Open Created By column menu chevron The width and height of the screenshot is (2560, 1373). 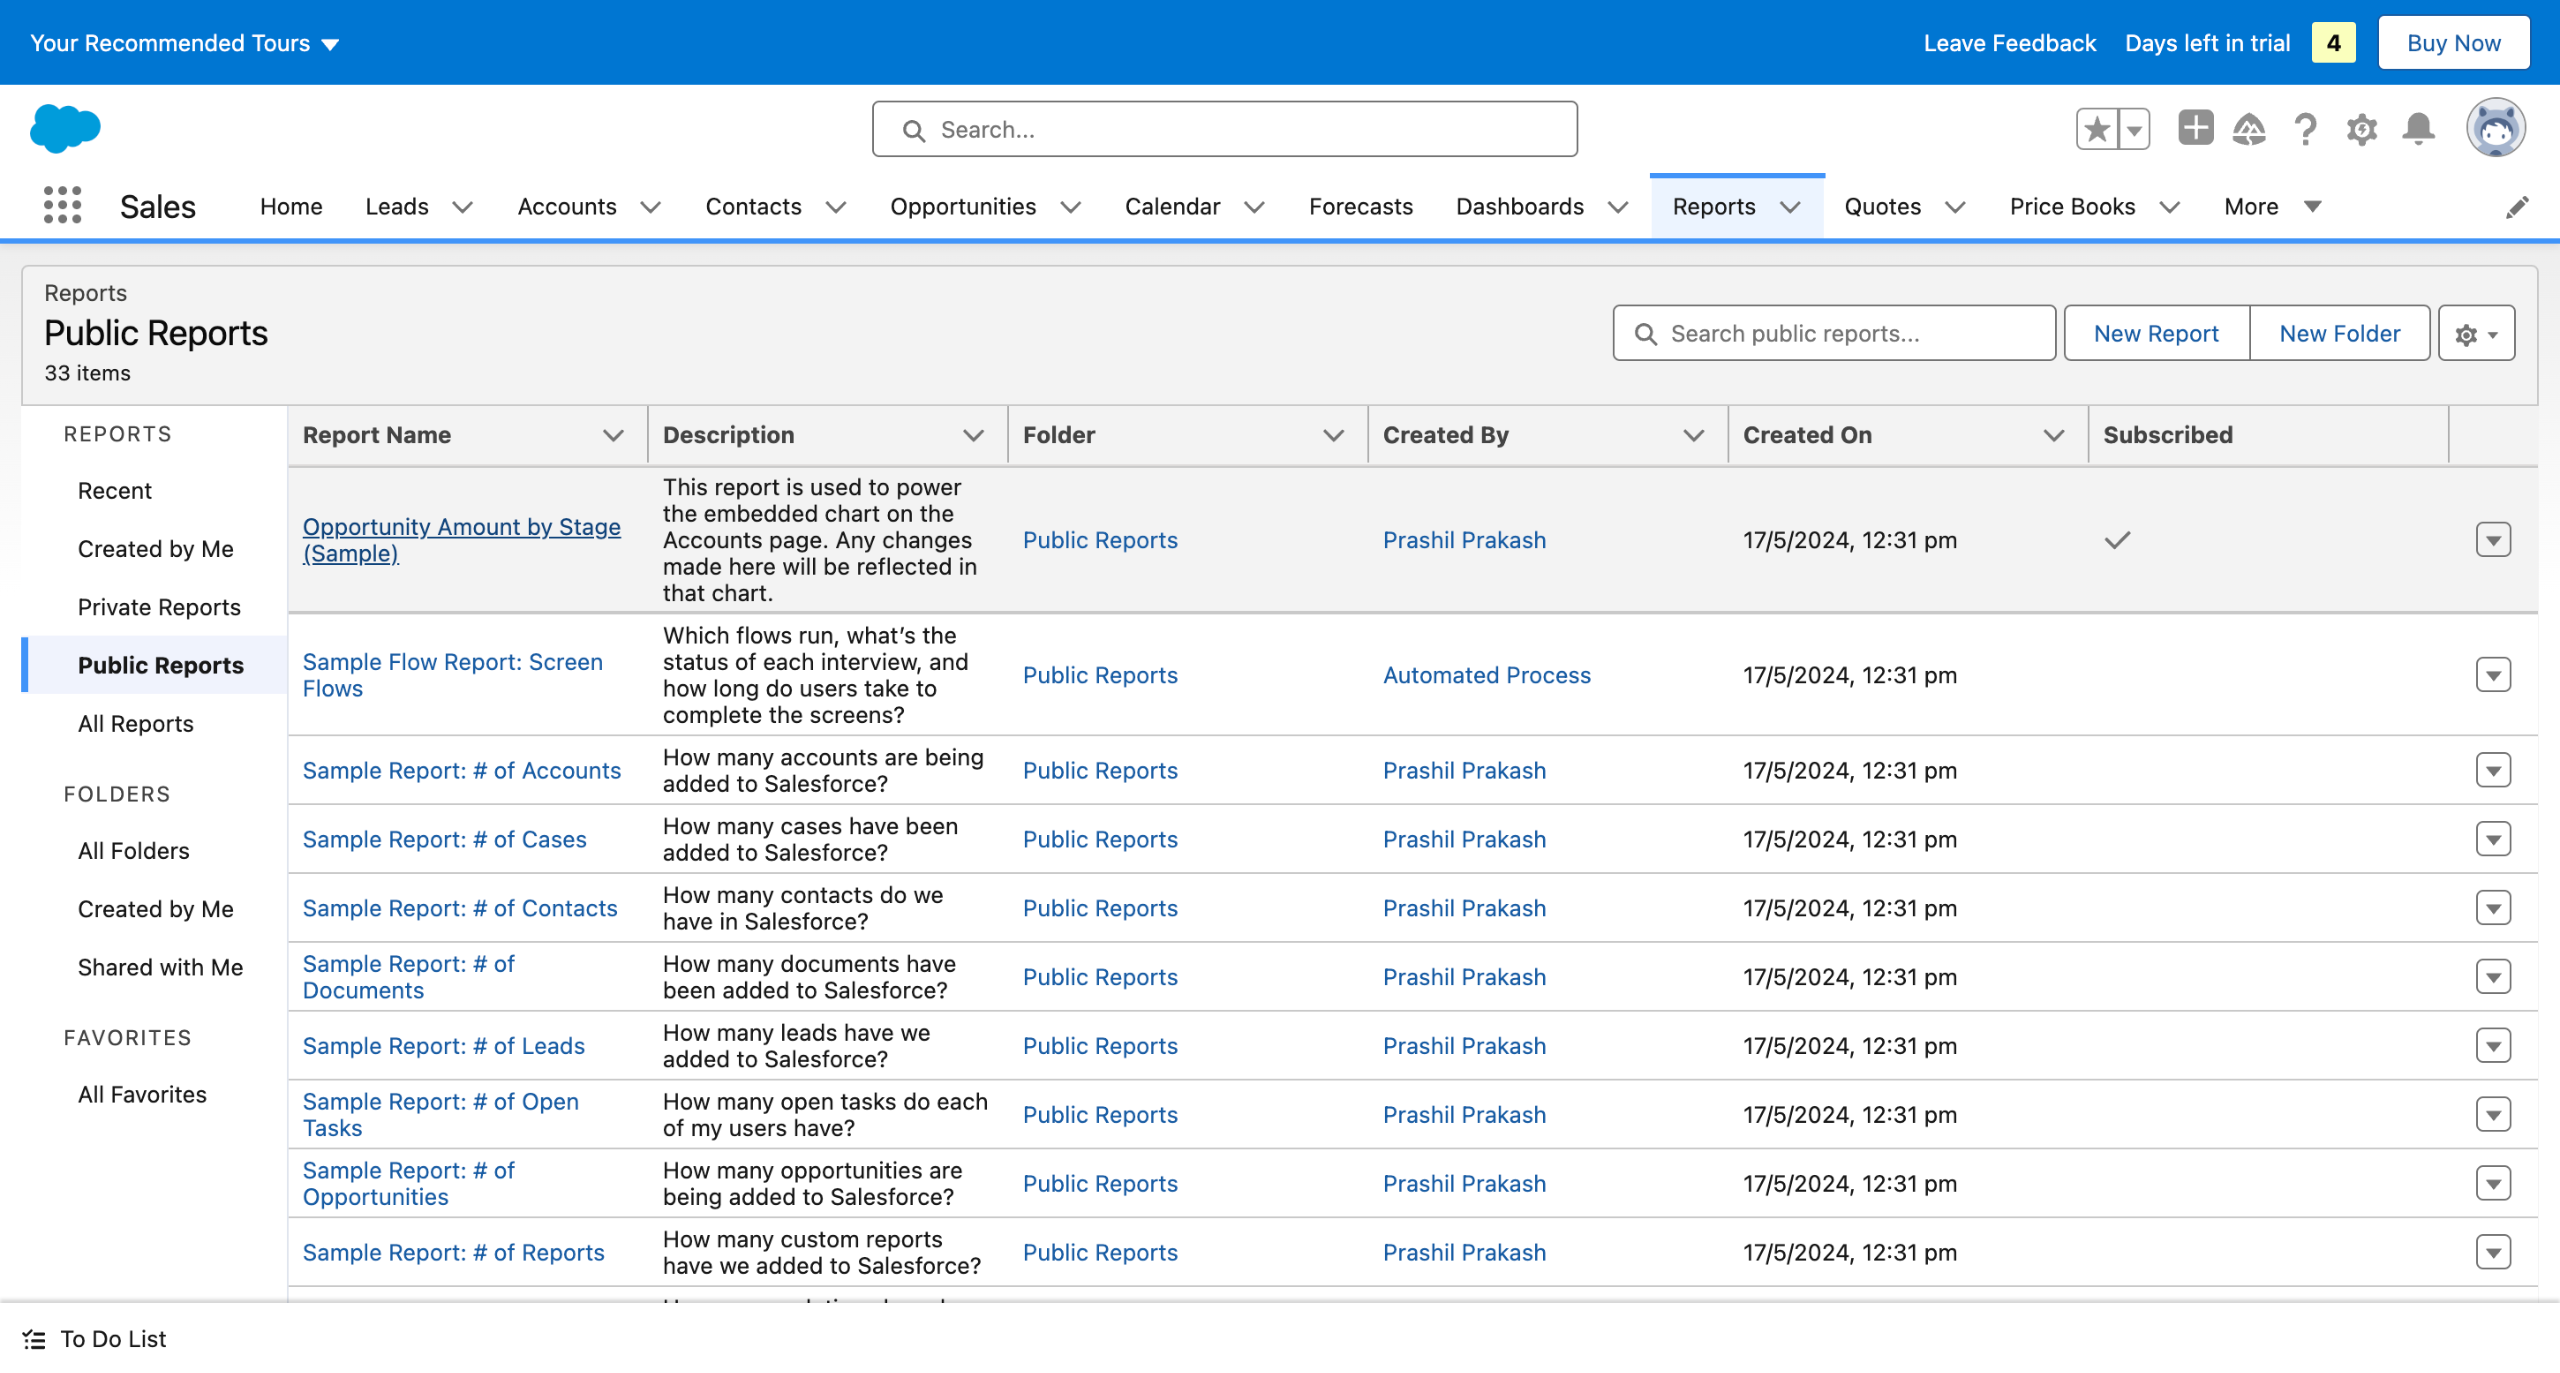point(1693,435)
